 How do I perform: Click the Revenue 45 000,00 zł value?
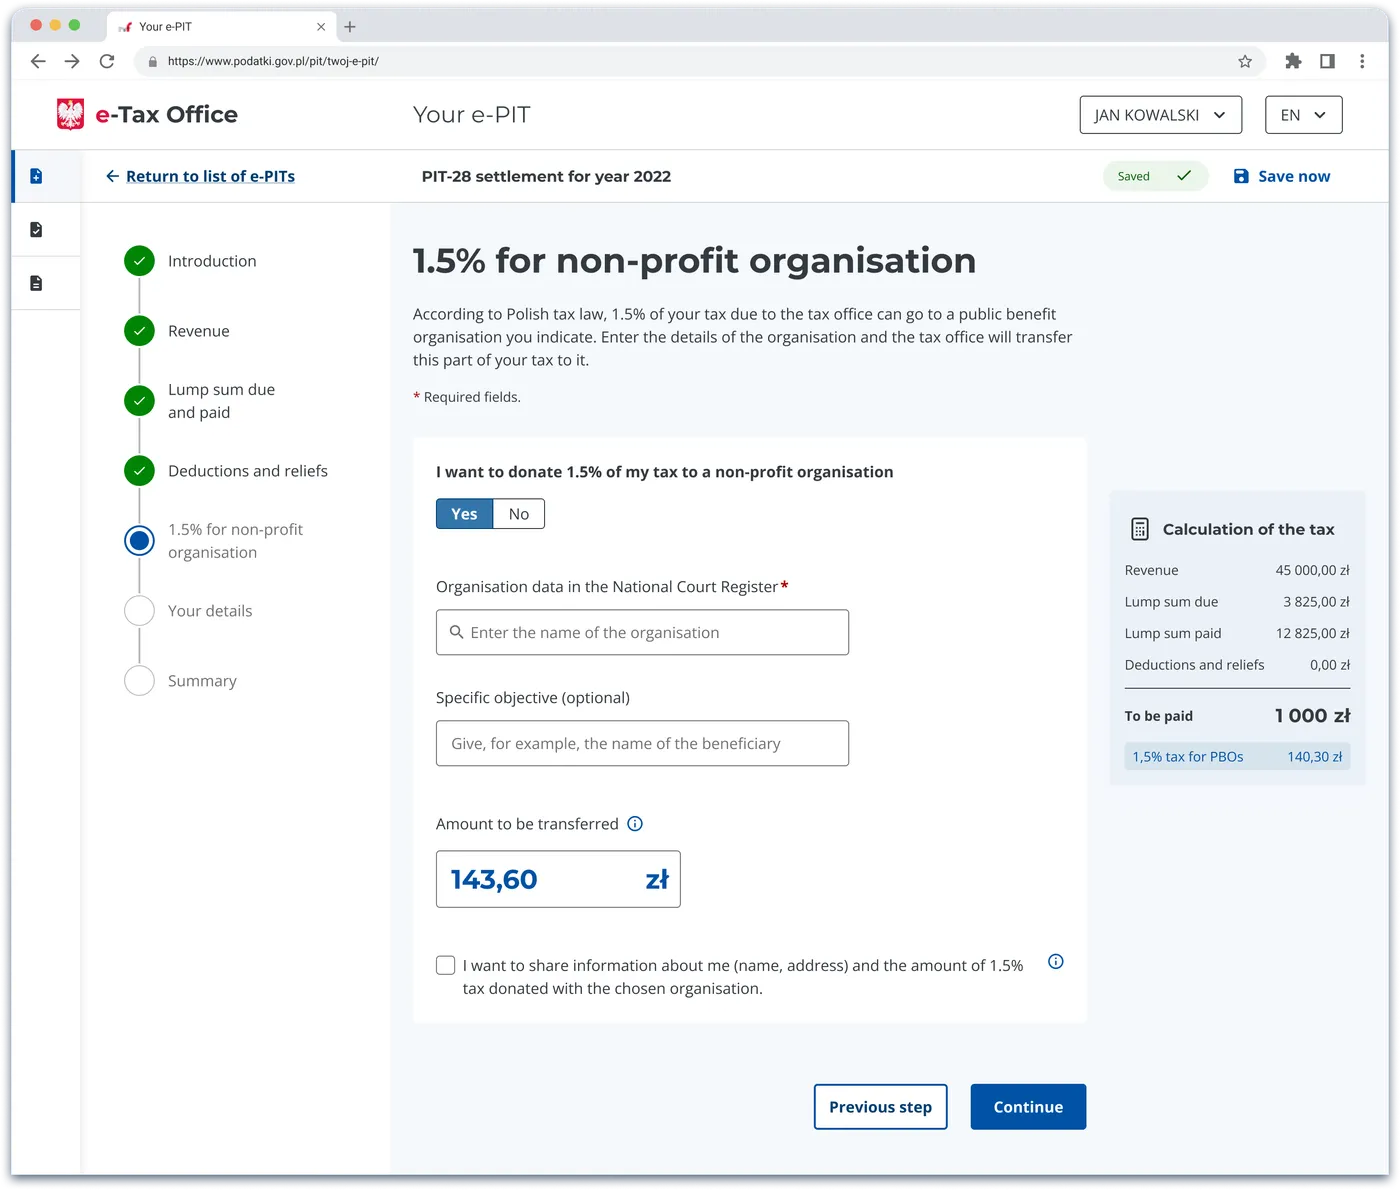click(x=1312, y=570)
